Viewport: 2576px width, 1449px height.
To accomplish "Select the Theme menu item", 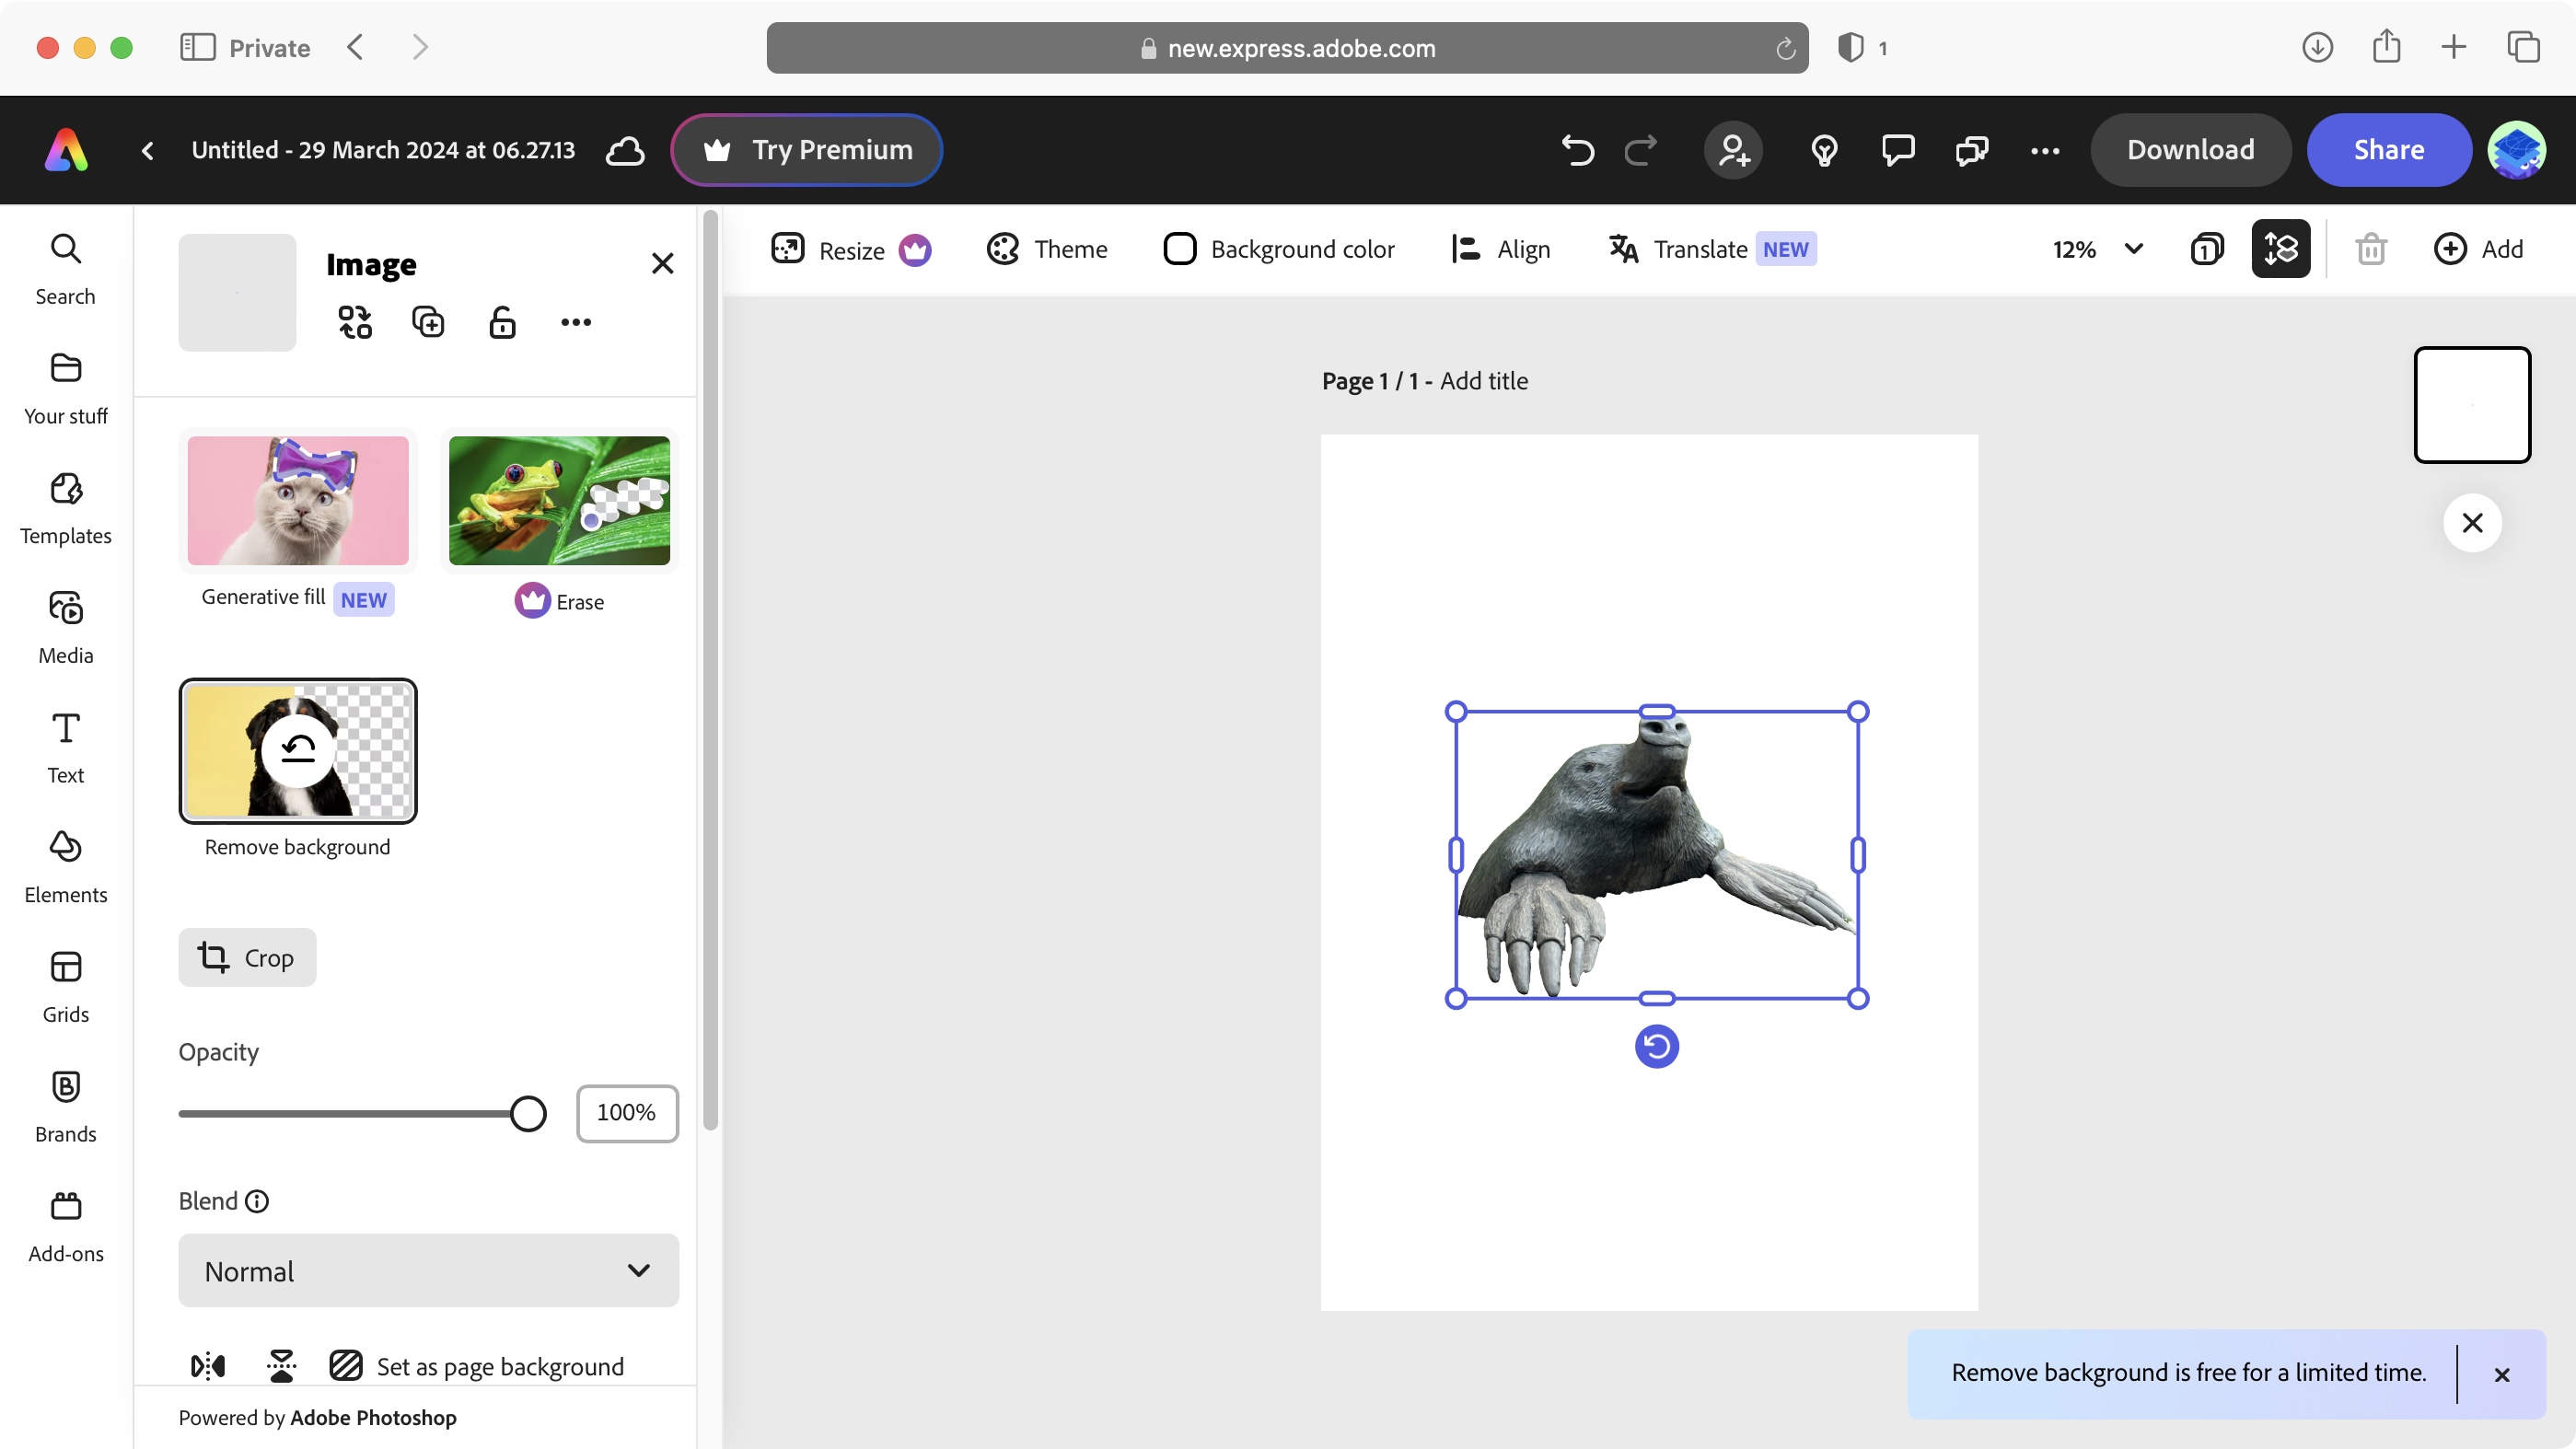I will click(1048, 249).
